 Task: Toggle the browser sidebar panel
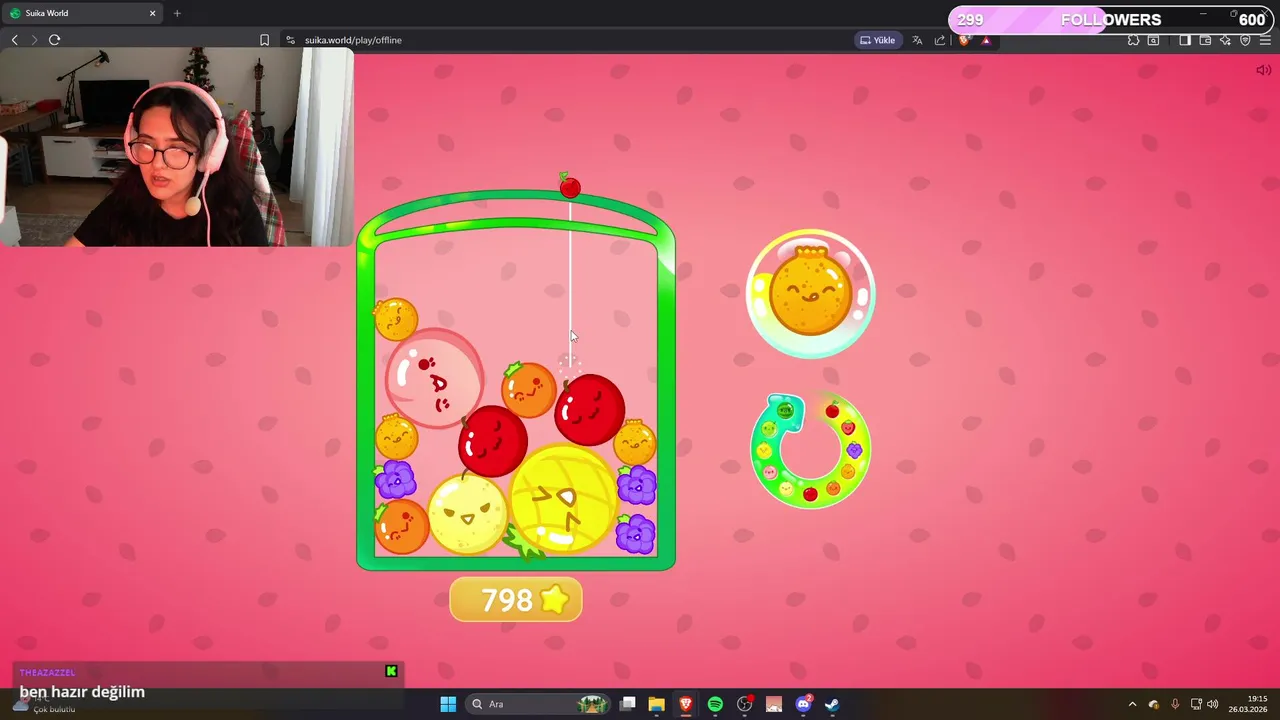click(x=1185, y=40)
